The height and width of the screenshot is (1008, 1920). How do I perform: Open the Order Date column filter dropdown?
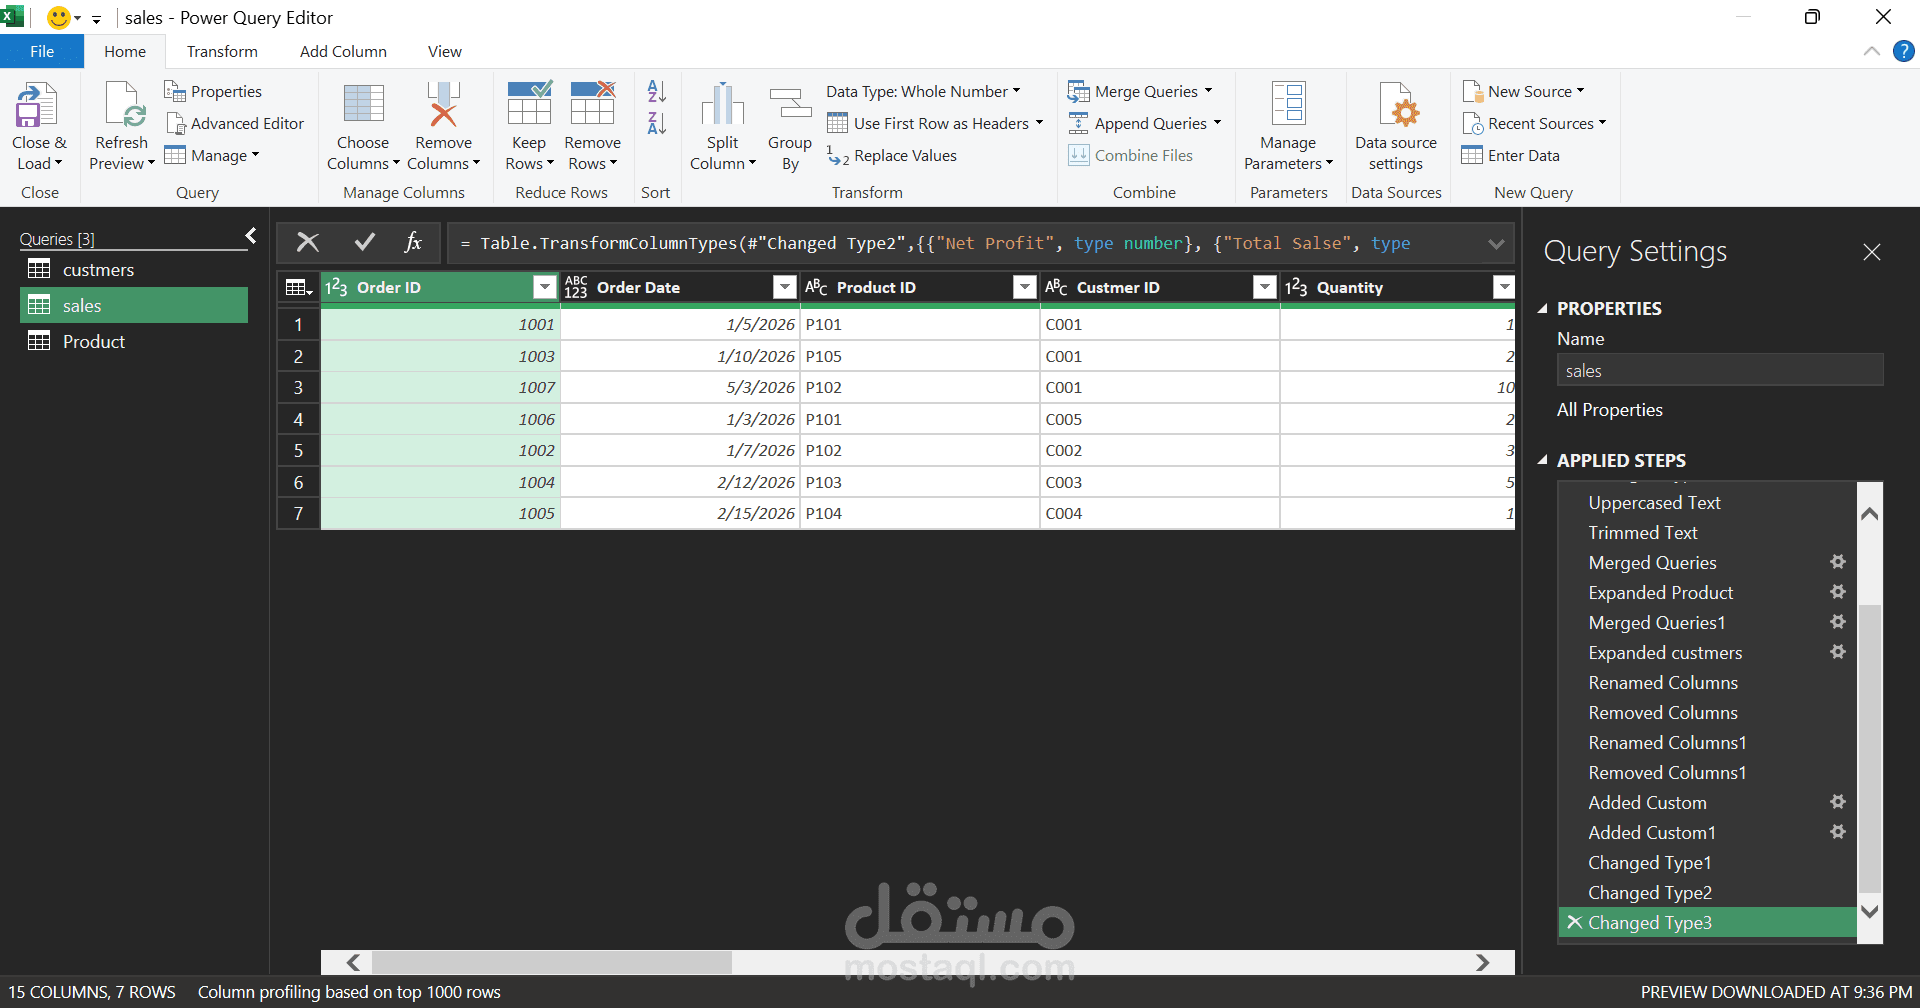point(784,288)
